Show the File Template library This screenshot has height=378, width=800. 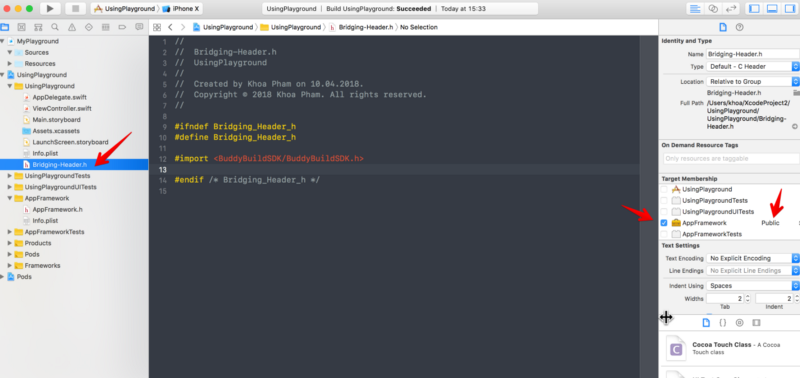pos(706,322)
